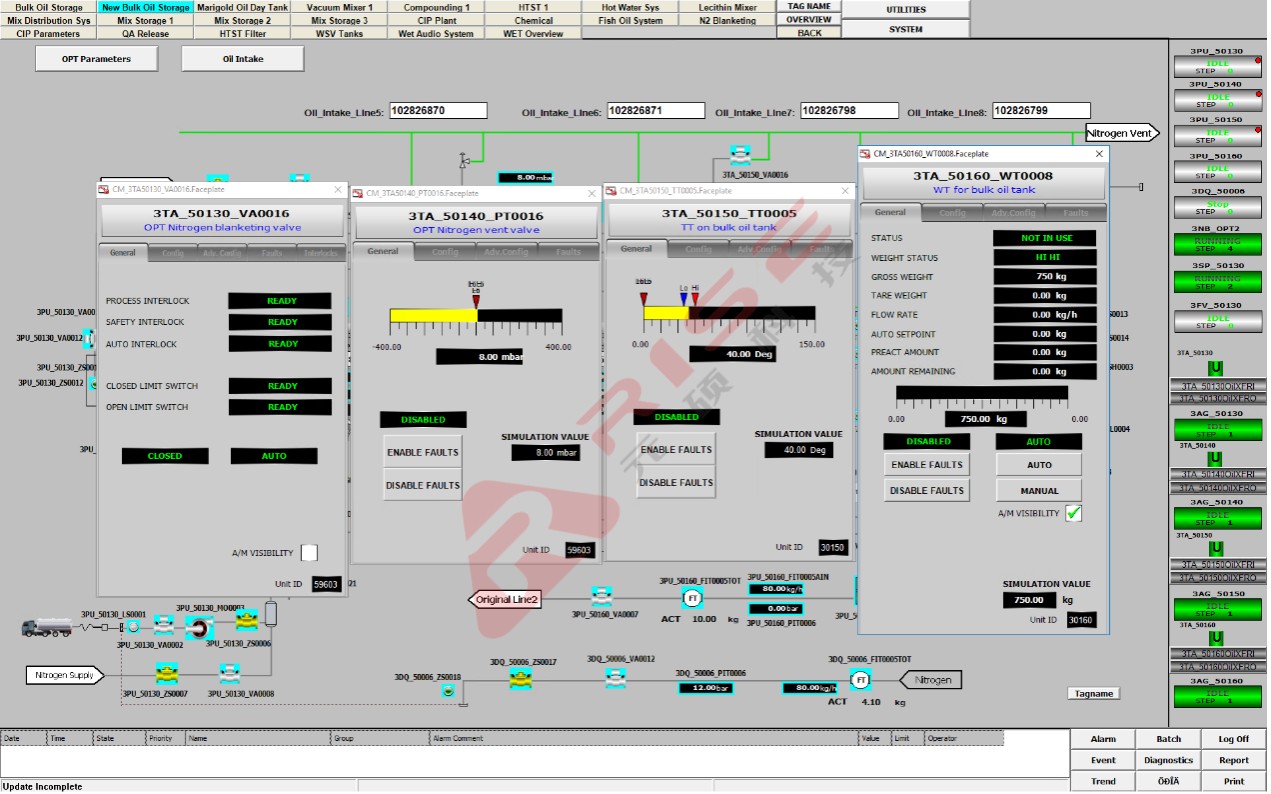
Task: Go to the Mix Storage 2 screen
Action: (x=242, y=20)
